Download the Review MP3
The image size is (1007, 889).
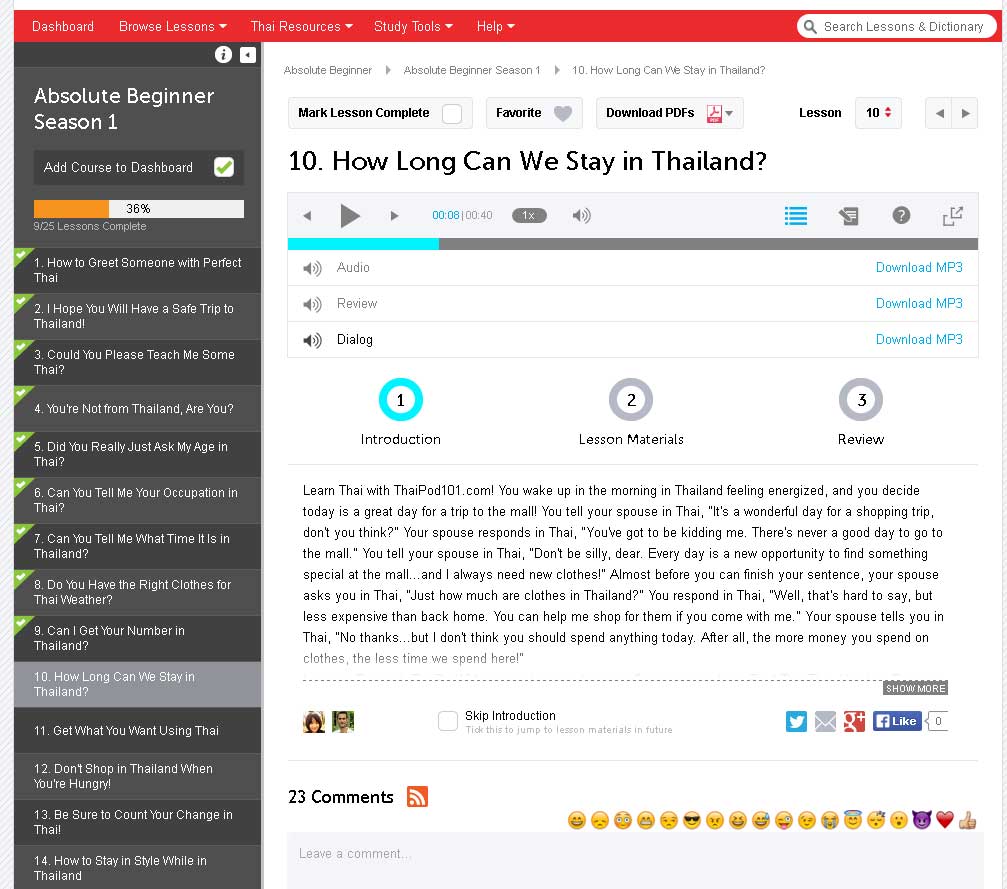coord(919,304)
